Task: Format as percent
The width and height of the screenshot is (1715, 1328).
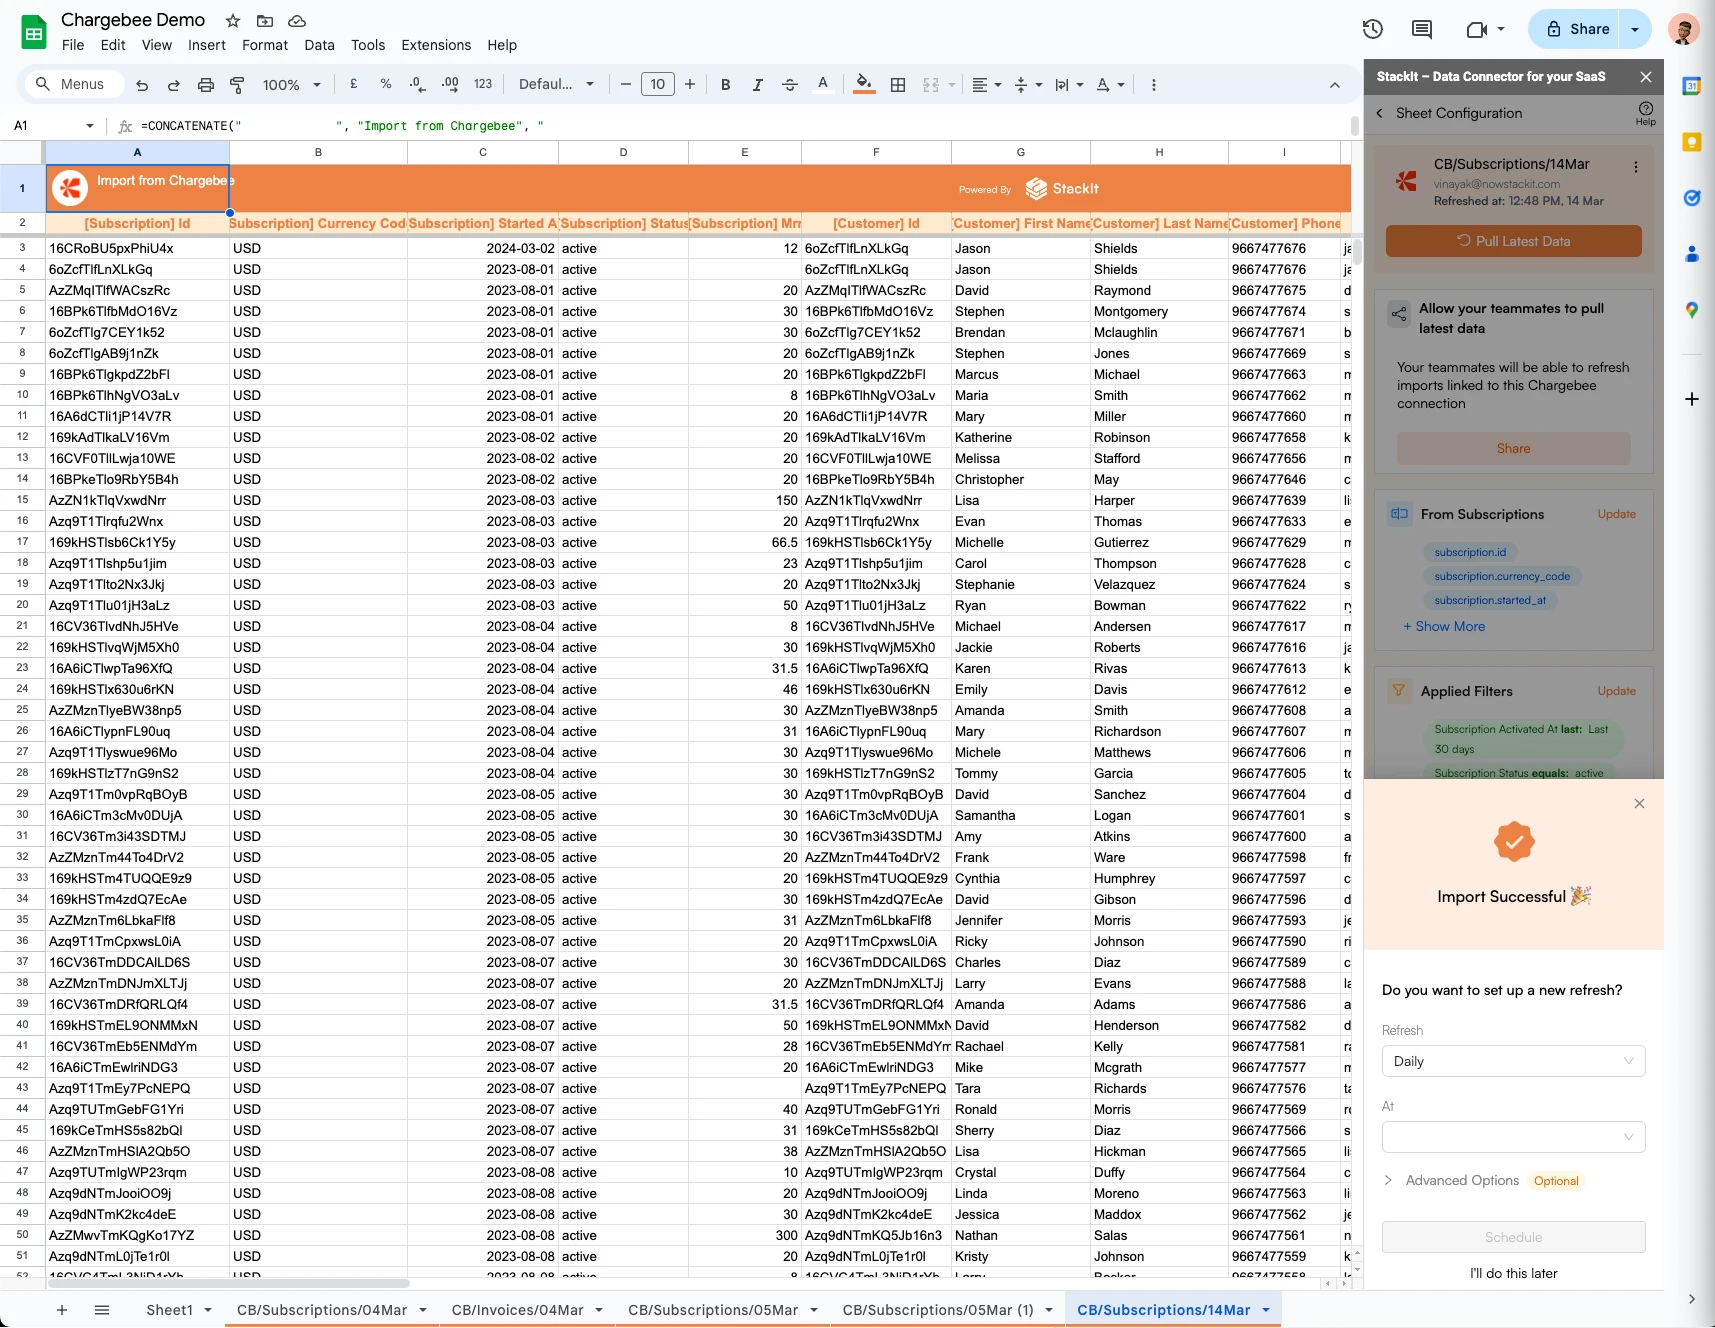Action: [x=386, y=85]
